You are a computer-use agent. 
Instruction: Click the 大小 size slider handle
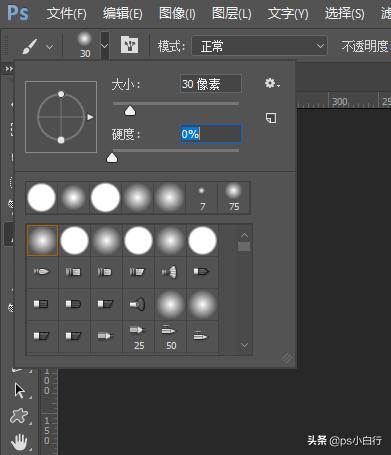130,111
